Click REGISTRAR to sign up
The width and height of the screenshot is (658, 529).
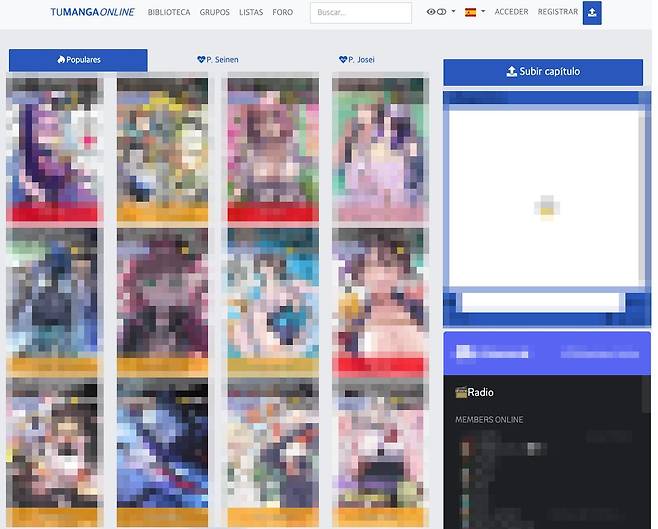click(557, 12)
